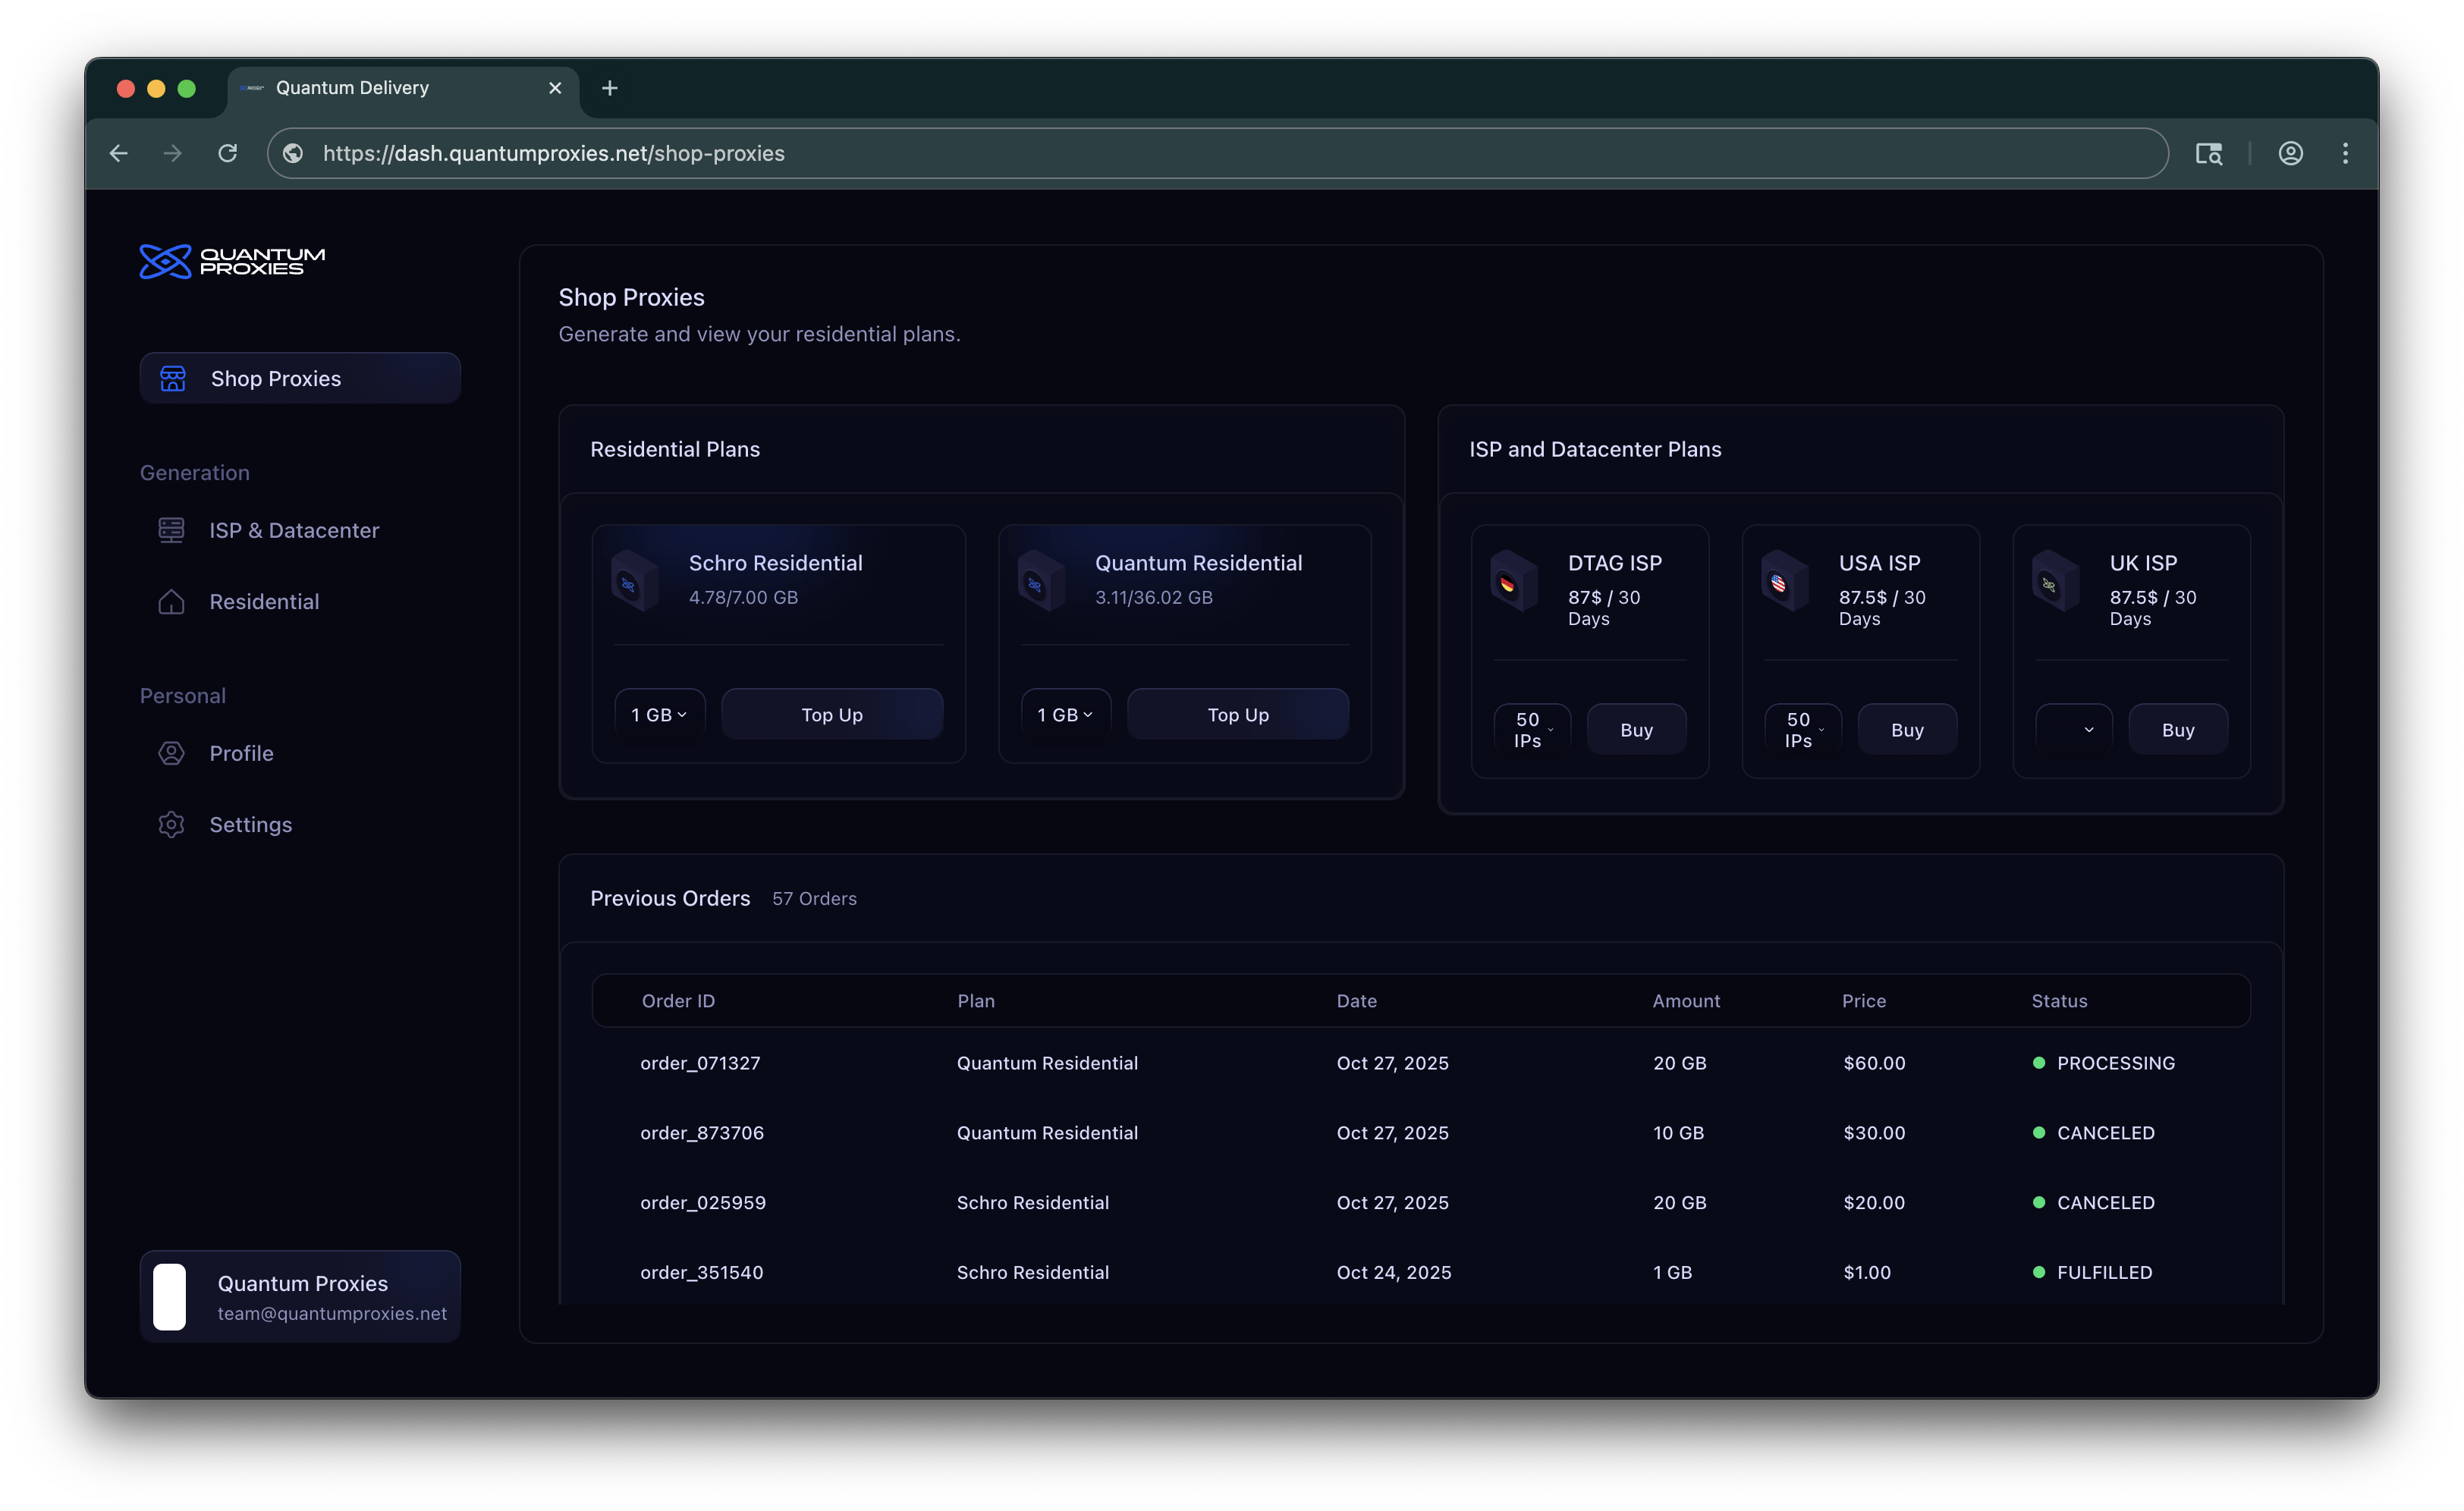The image size is (2464, 1511).
Task: Open Schro Residential 1 GB dropdown
Action: [x=659, y=714]
